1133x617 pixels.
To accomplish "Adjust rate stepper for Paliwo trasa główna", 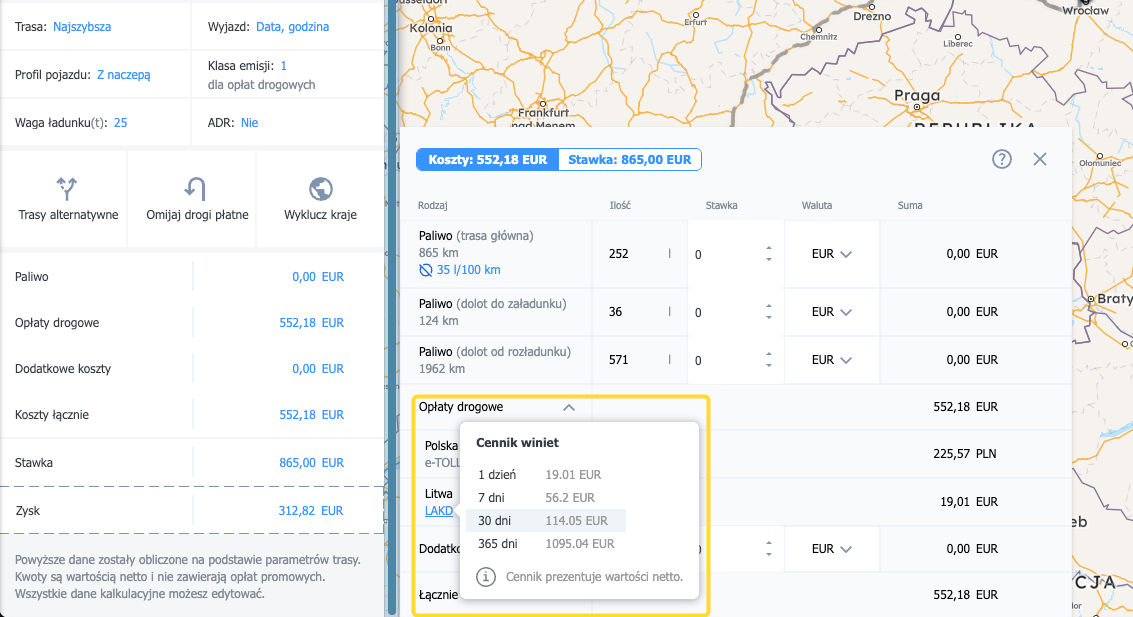I will pos(769,254).
